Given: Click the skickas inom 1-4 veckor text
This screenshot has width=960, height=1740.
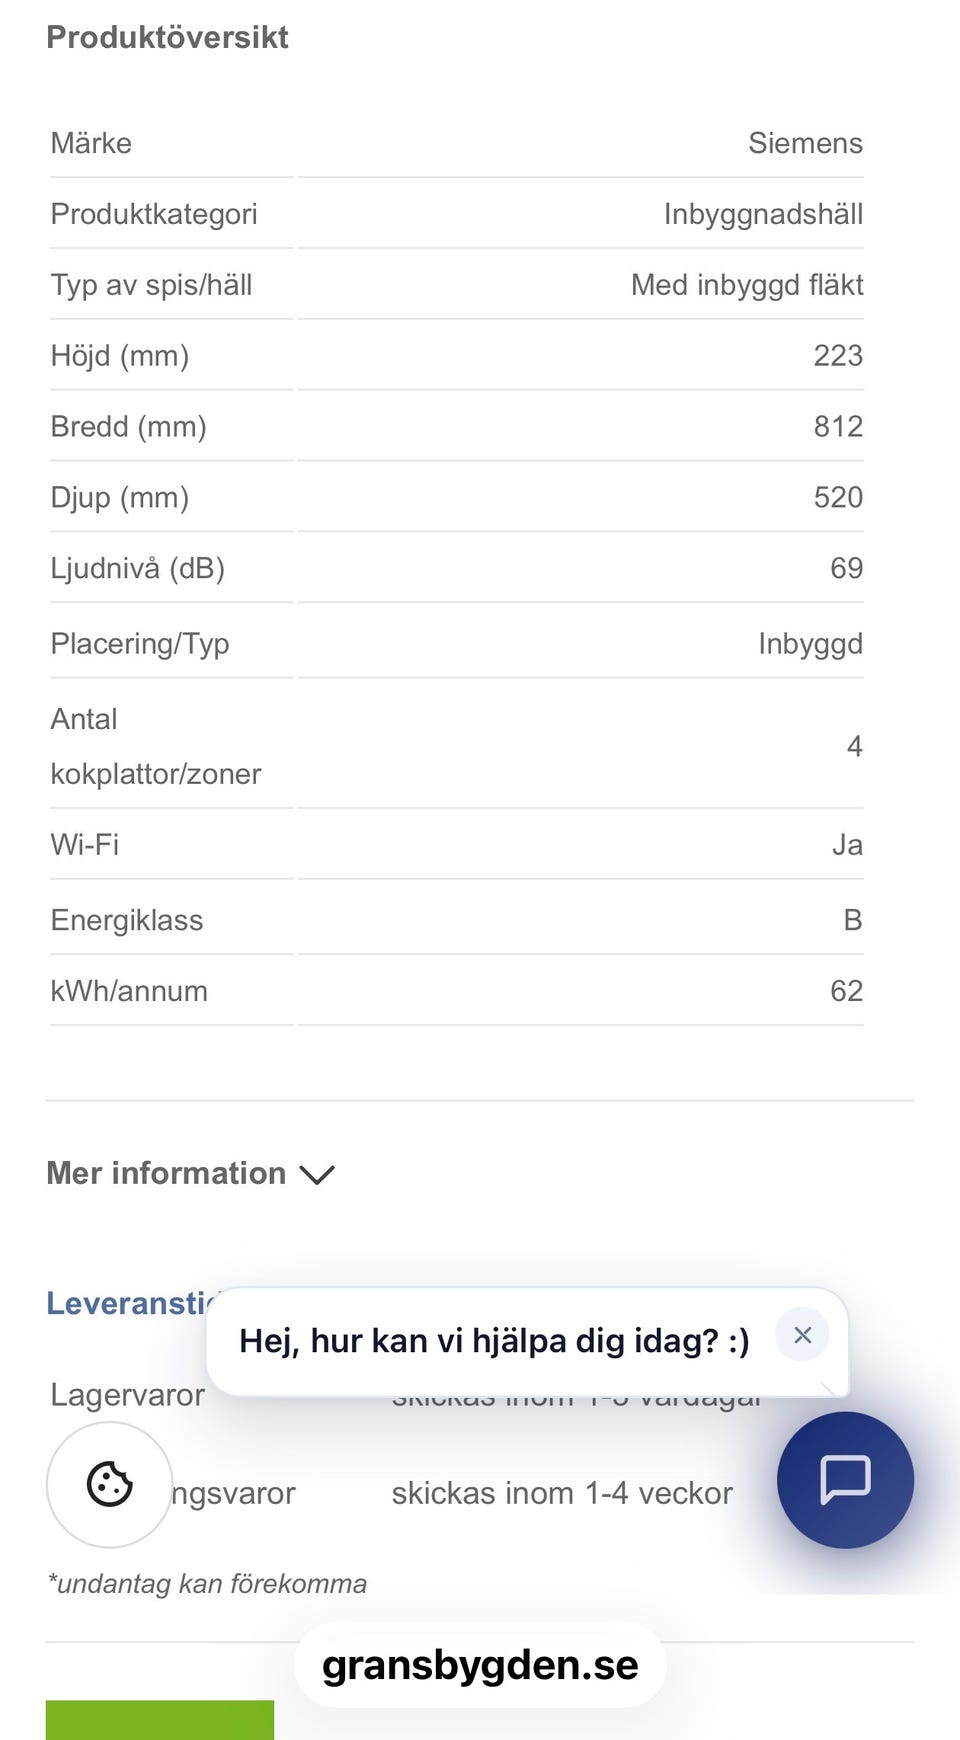Looking at the screenshot, I should [562, 1493].
